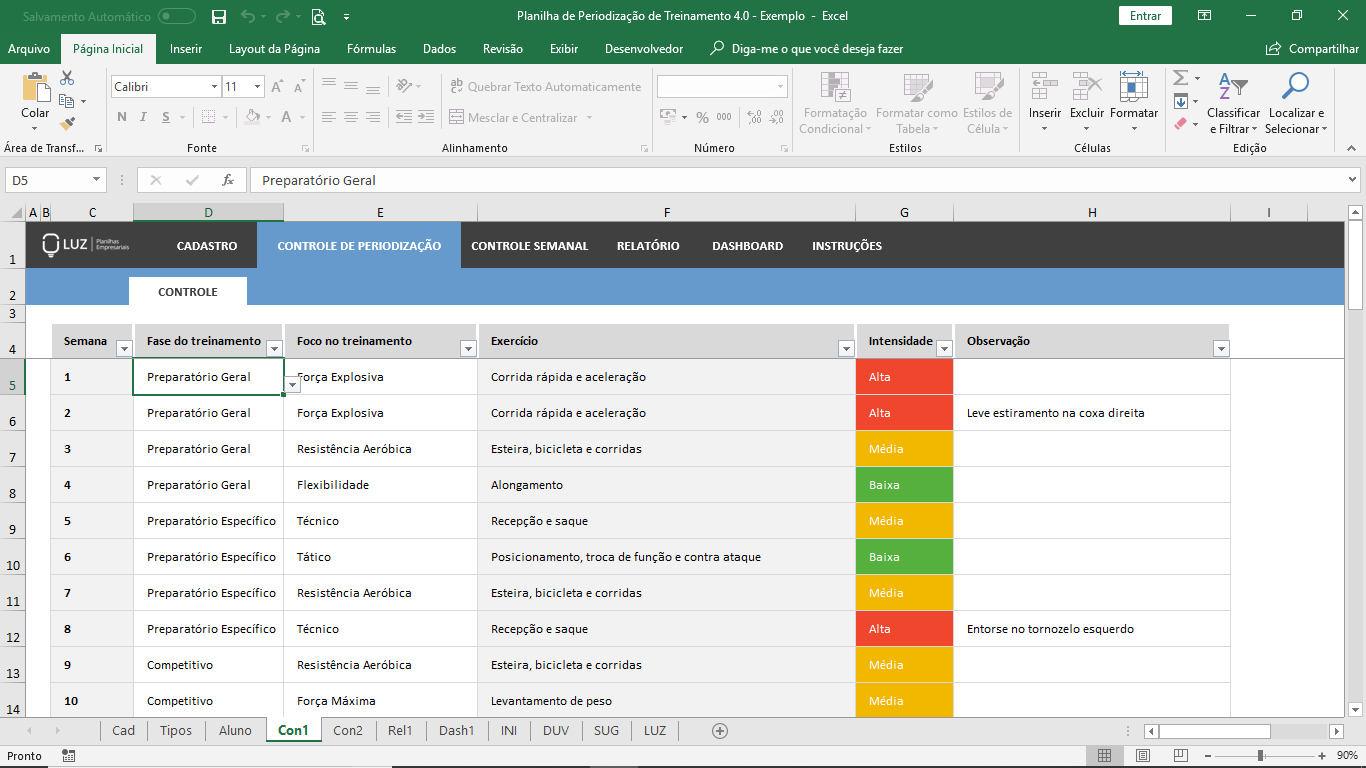Click the Inserir cells icon
This screenshot has height=768, width=1366.
[1045, 87]
